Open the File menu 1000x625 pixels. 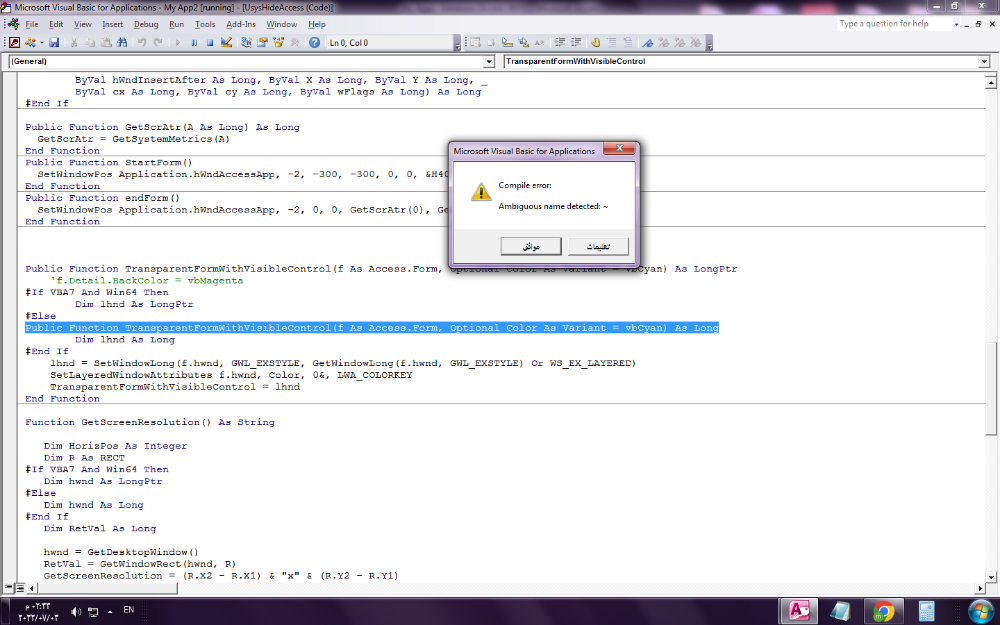[32, 24]
